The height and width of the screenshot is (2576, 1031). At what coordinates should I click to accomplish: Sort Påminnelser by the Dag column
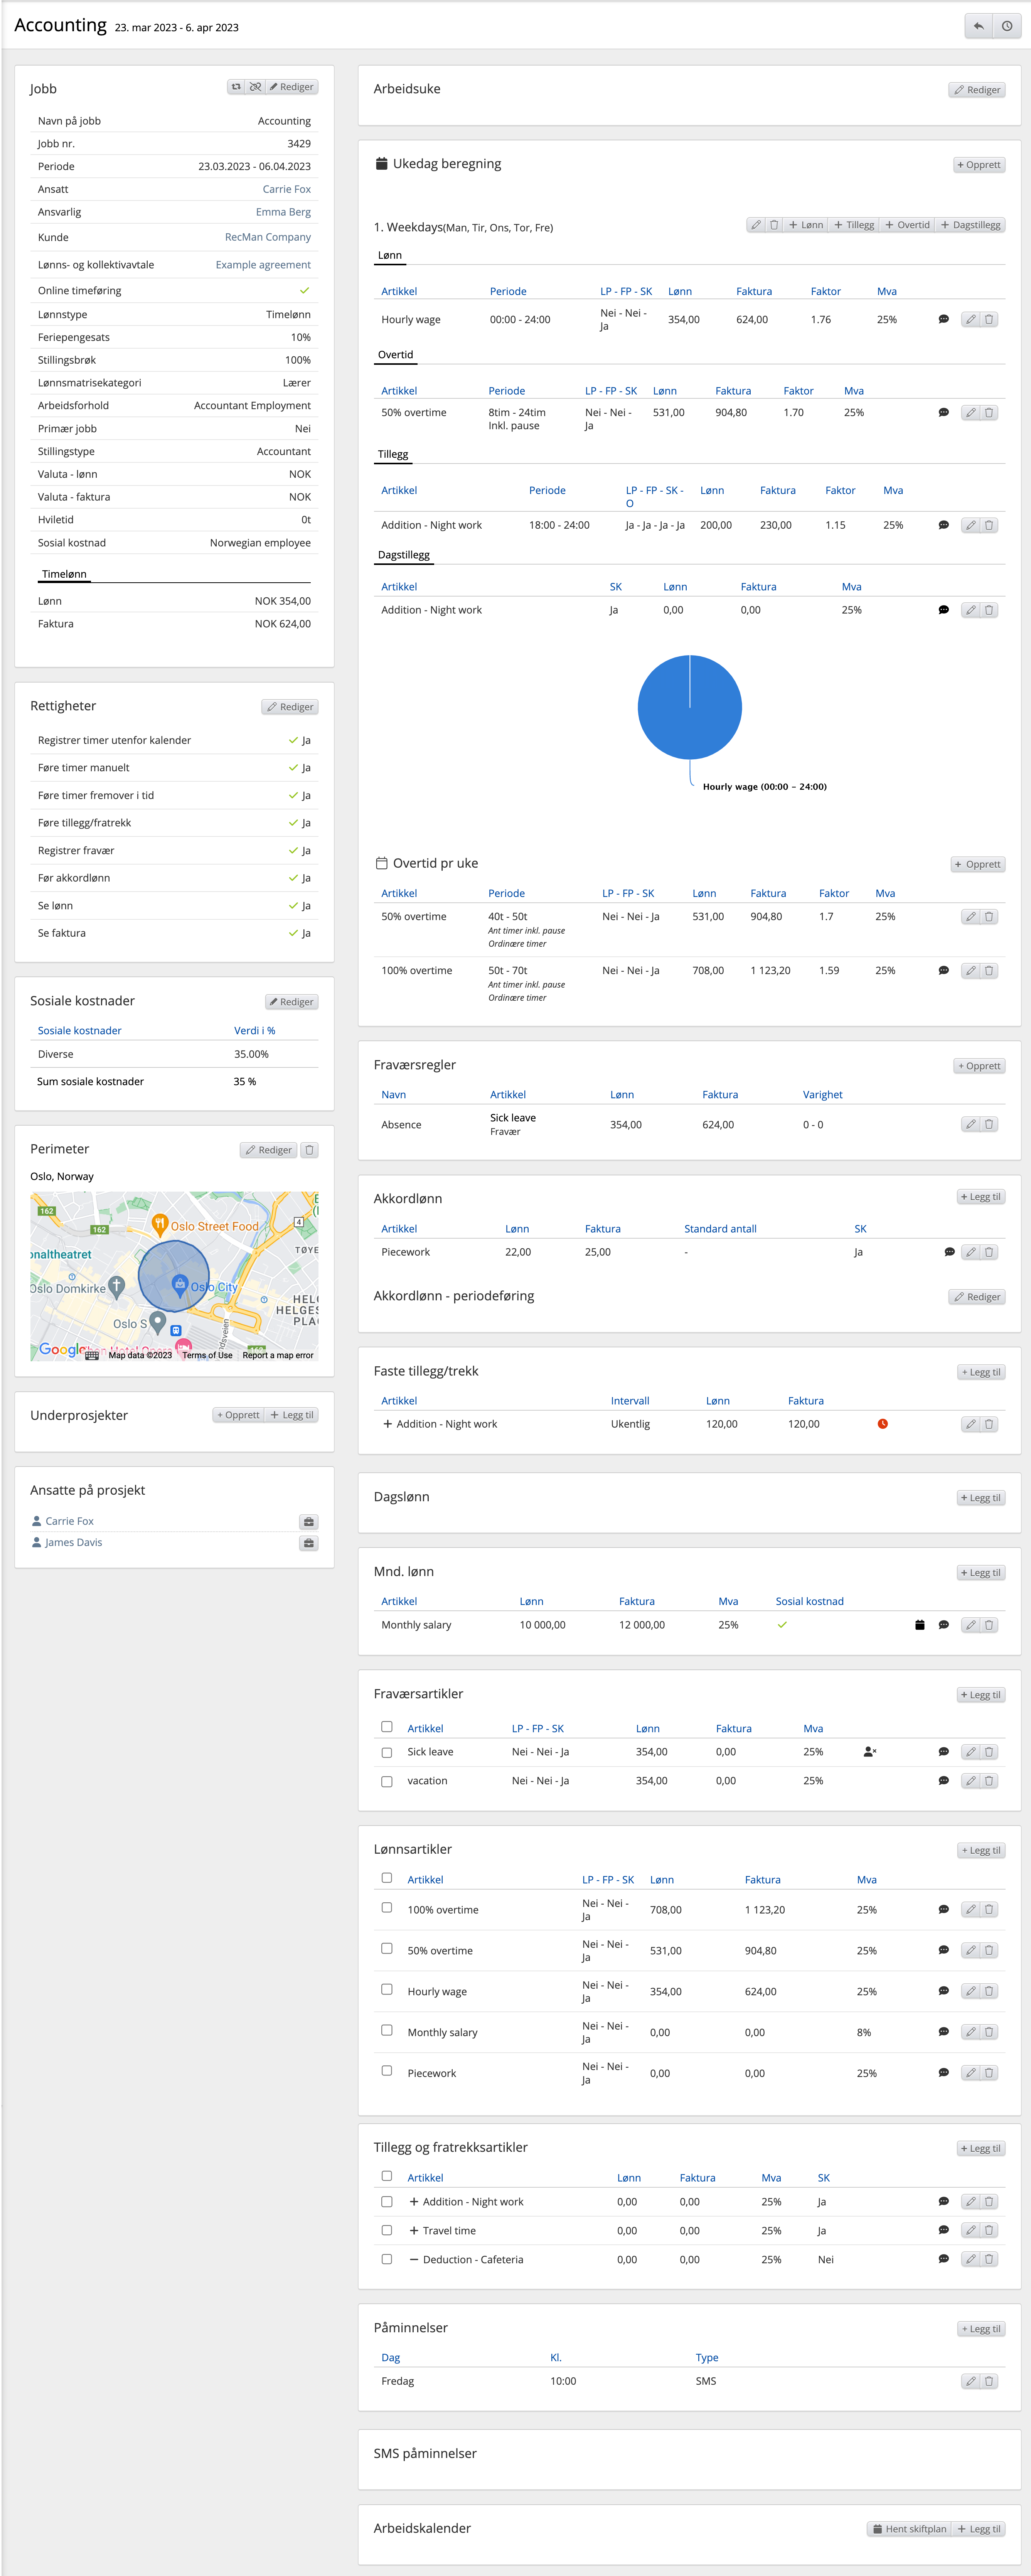(390, 2357)
